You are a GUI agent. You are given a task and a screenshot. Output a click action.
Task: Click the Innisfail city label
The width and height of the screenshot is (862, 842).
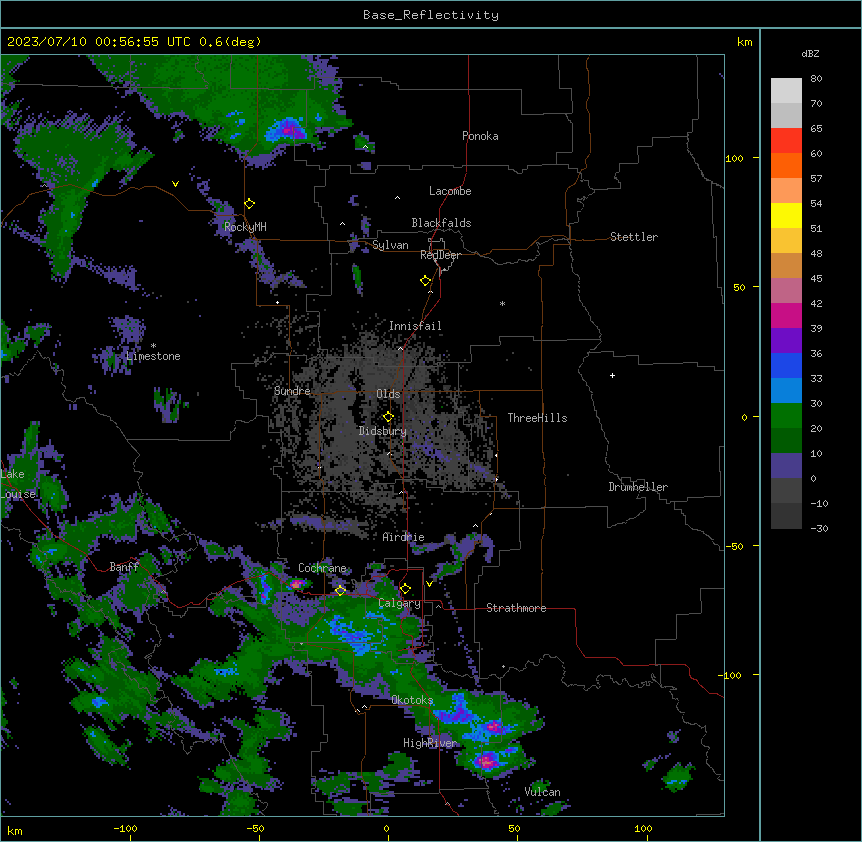[415, 326]
